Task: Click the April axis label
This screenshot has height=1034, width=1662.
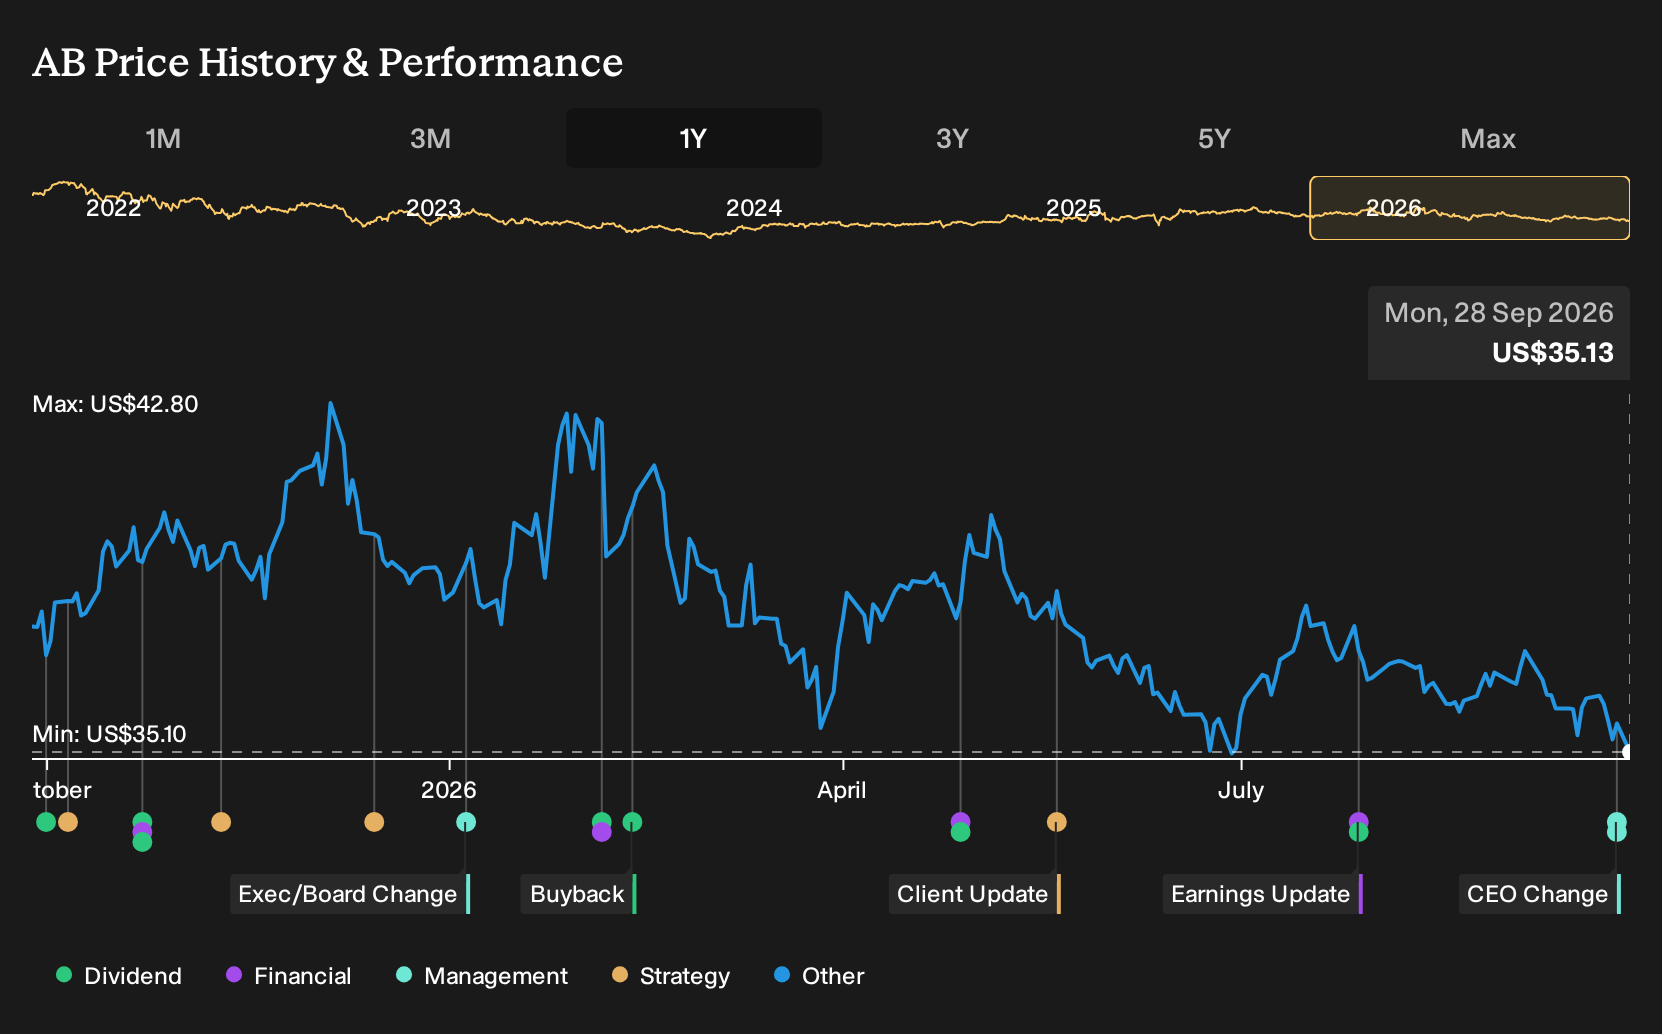Action: 842,790
